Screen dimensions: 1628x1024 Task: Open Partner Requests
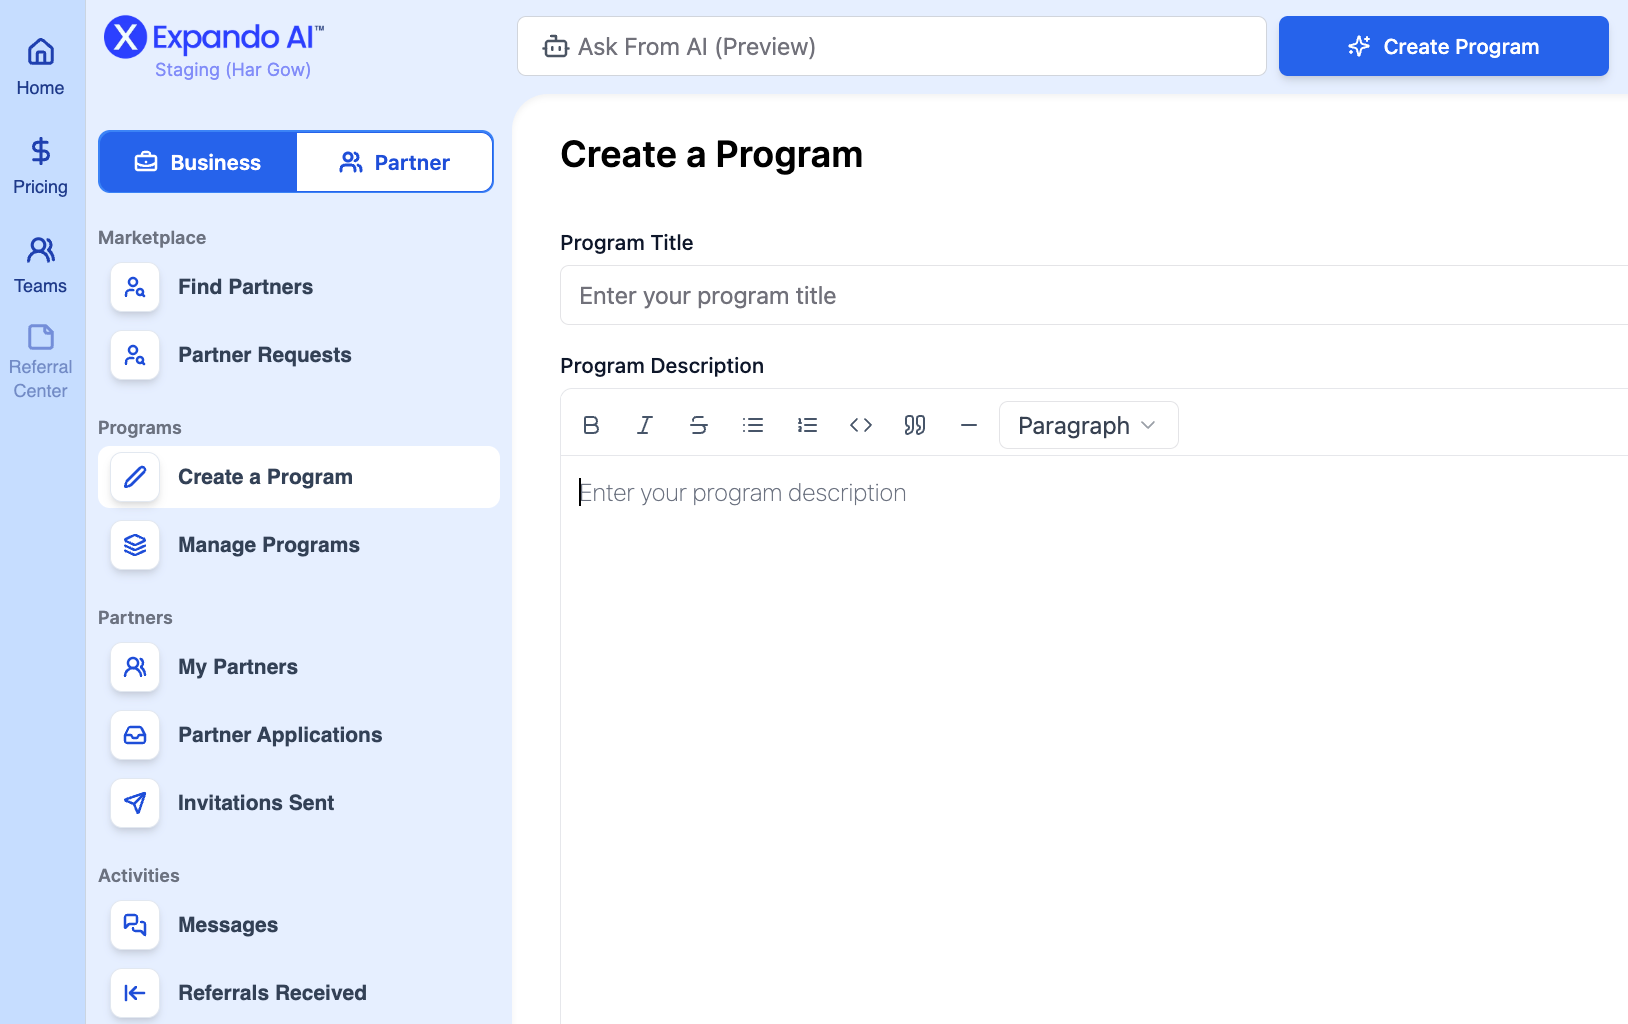[299, 355]
